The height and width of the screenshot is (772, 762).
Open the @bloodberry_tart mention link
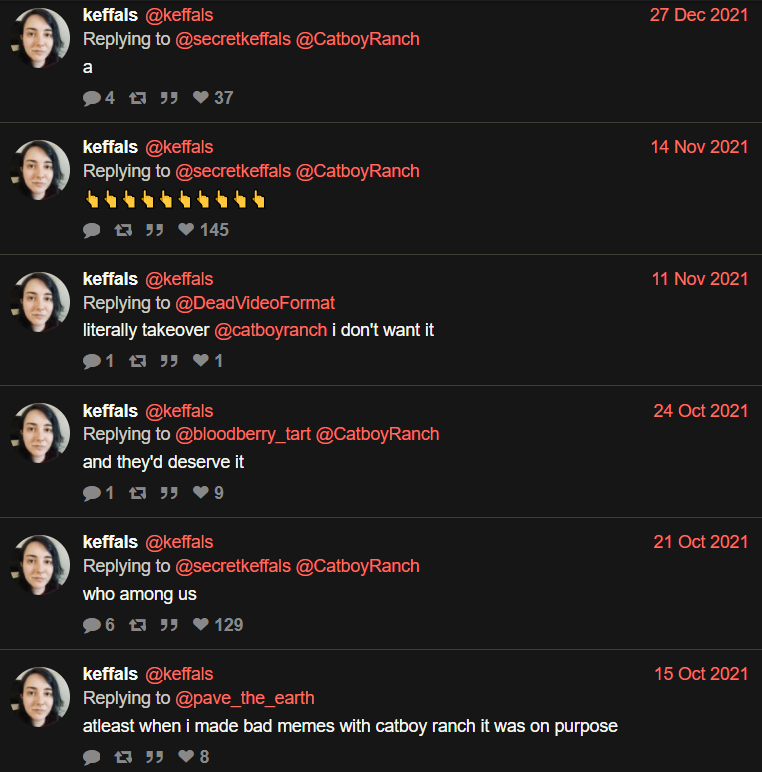[243, 434]
